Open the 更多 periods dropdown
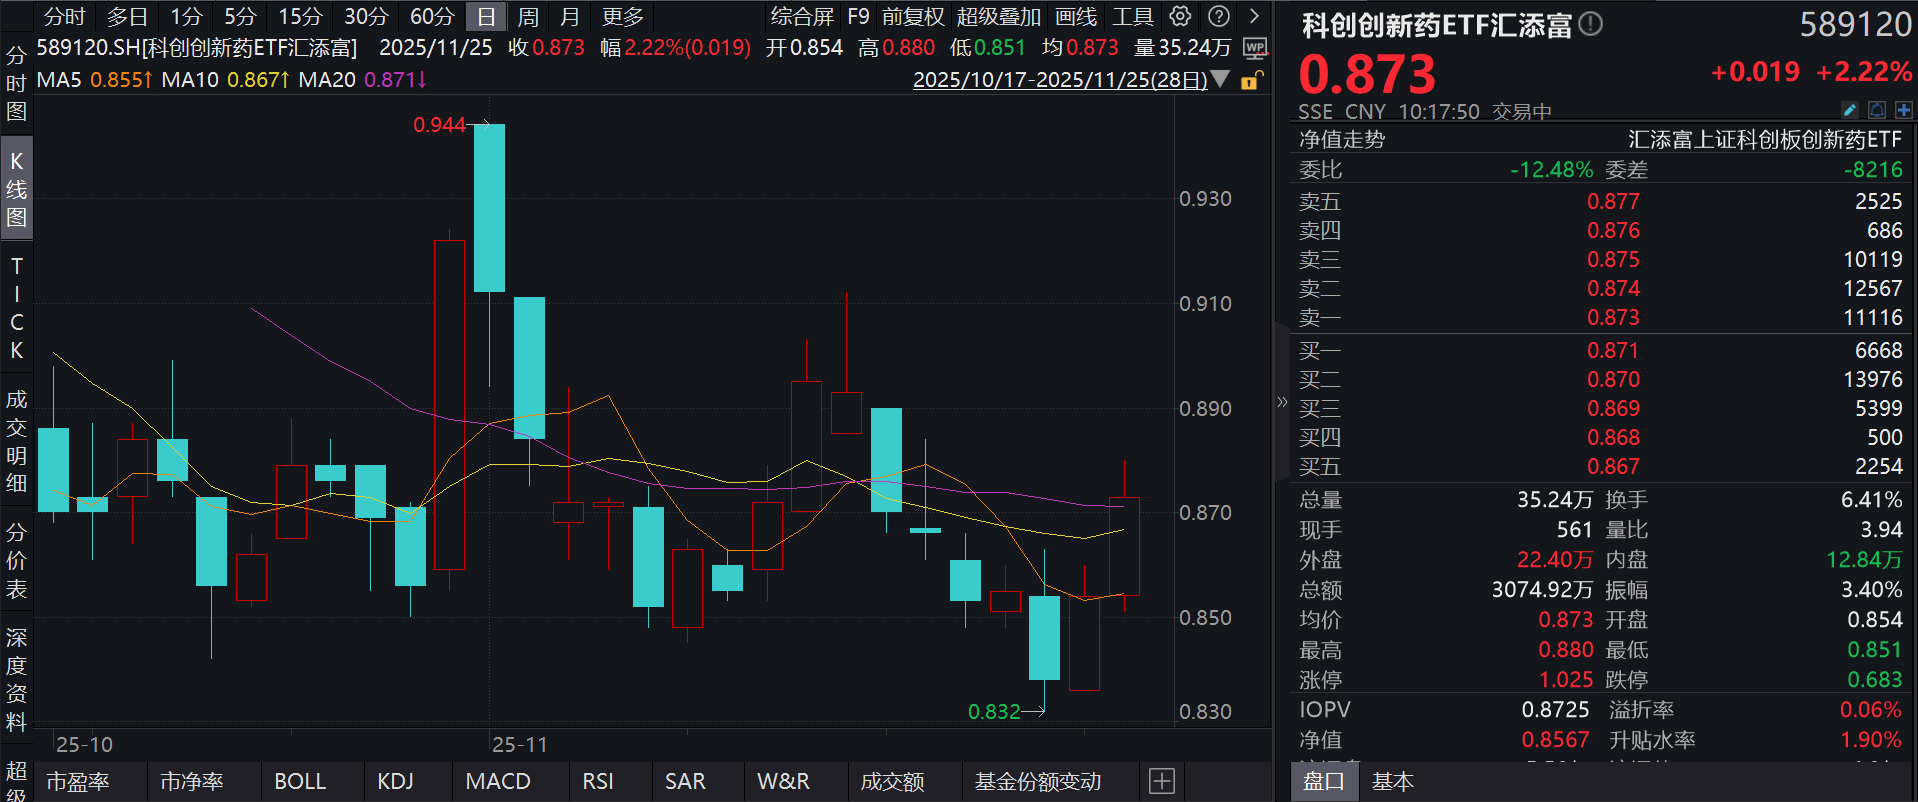The width and height of the screenshot is (1918, 802). [622, 16]
